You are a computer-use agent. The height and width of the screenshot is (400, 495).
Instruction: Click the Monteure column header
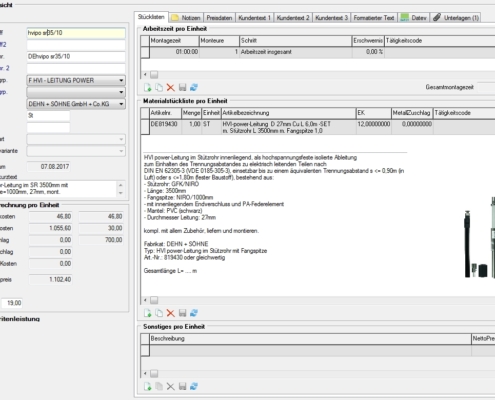(x=220, y=41)
